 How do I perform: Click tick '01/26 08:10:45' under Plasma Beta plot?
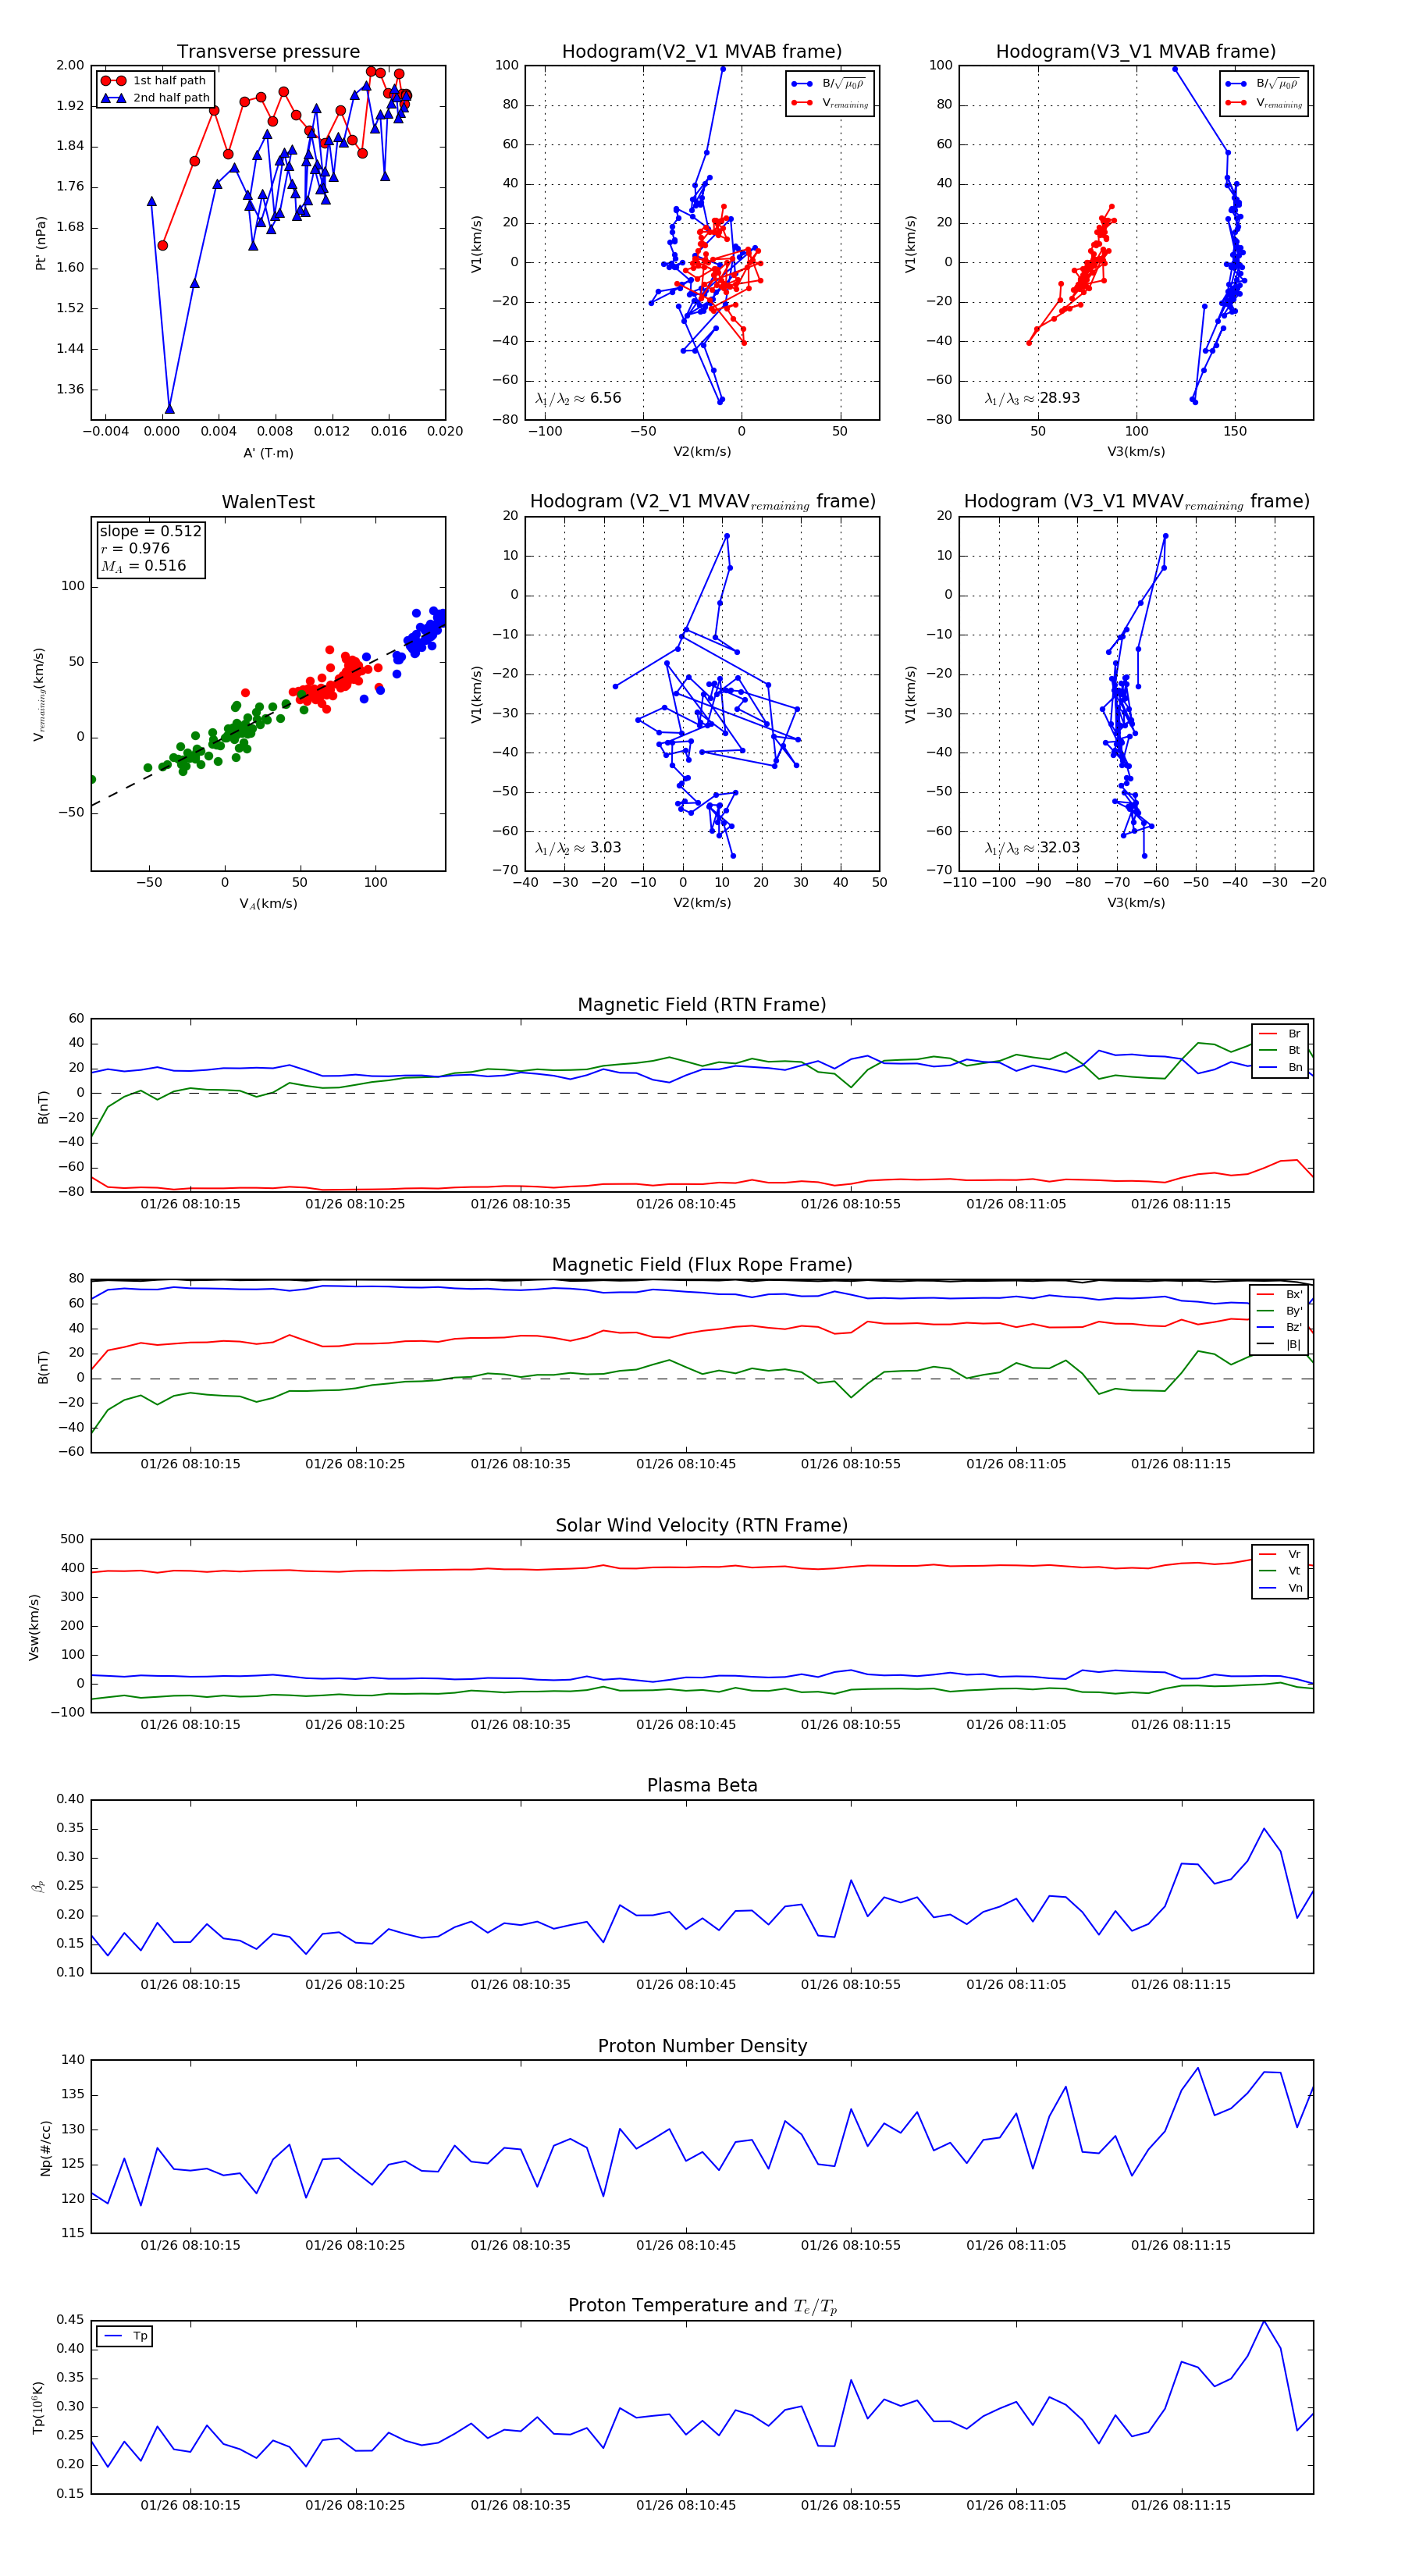(x=686, y=1984)
